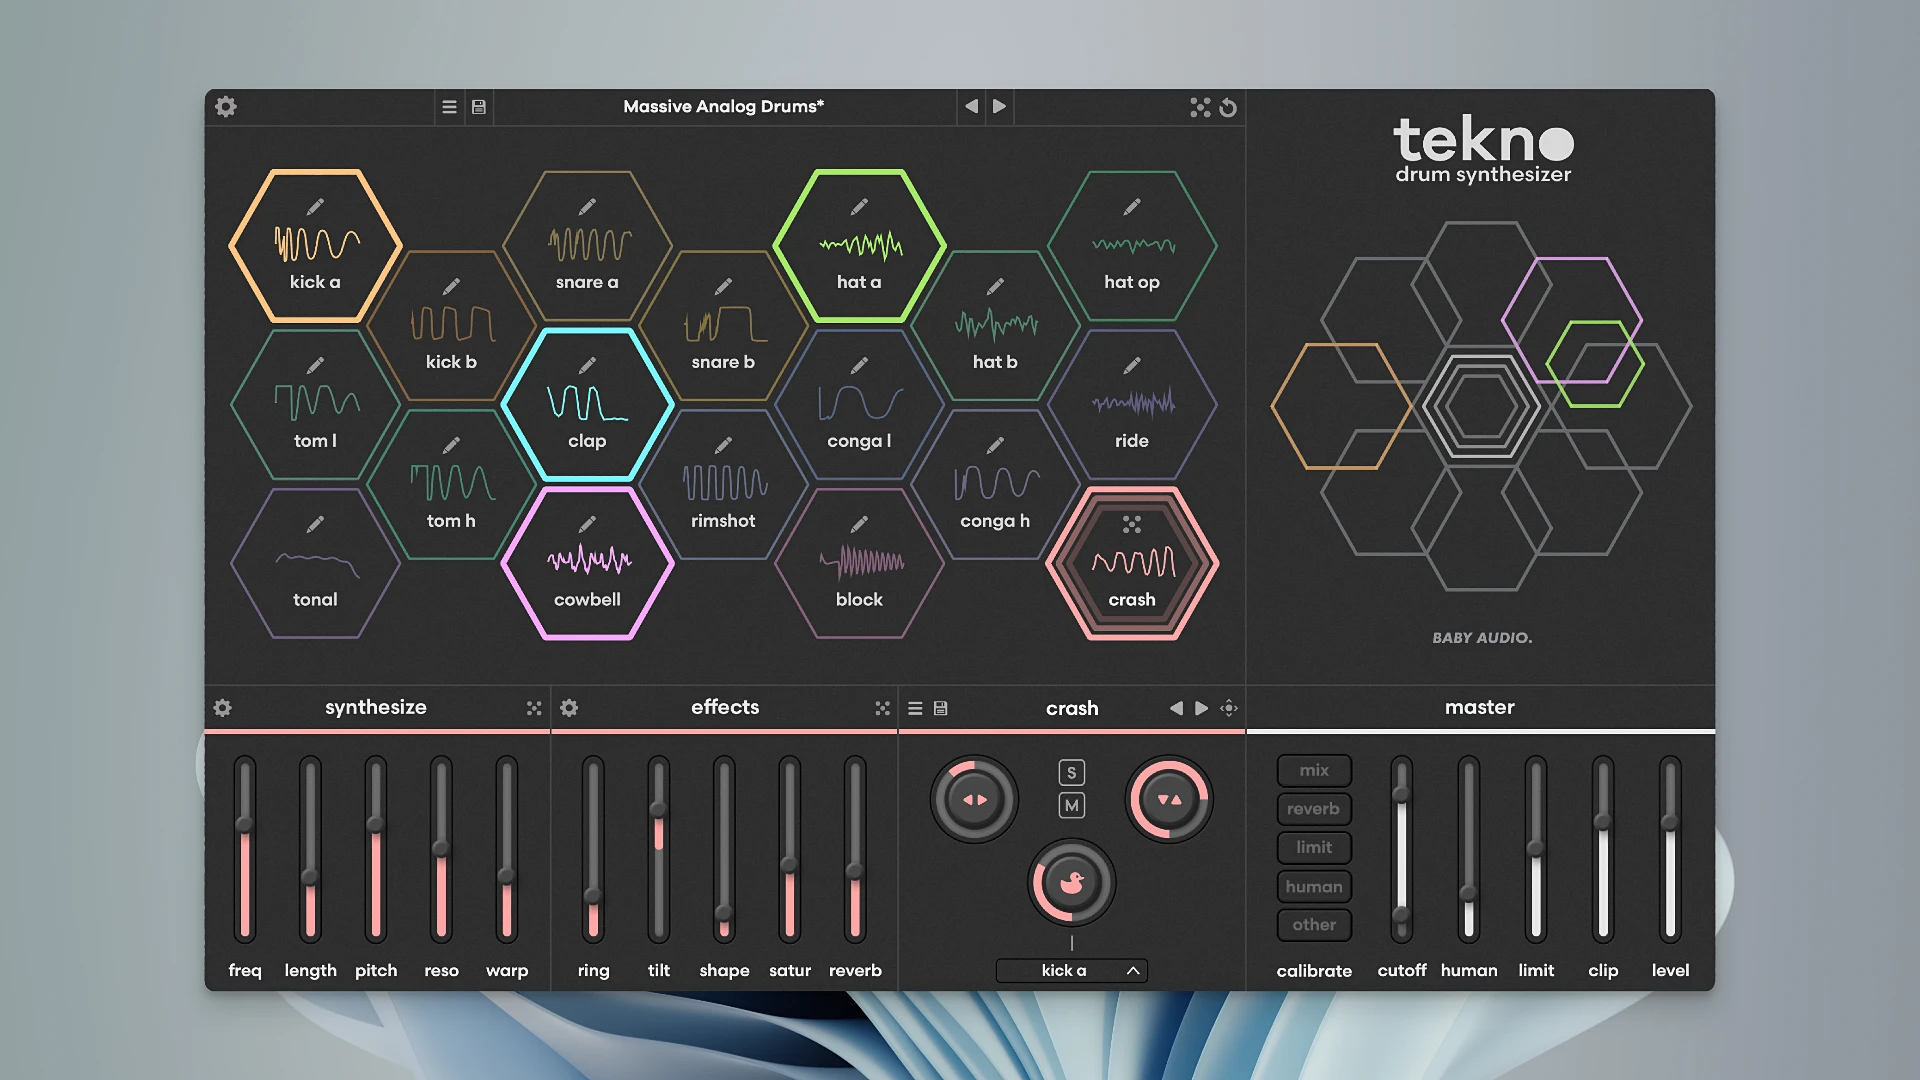Click the pencil edit icon on kick a

(x=314, y=207)
